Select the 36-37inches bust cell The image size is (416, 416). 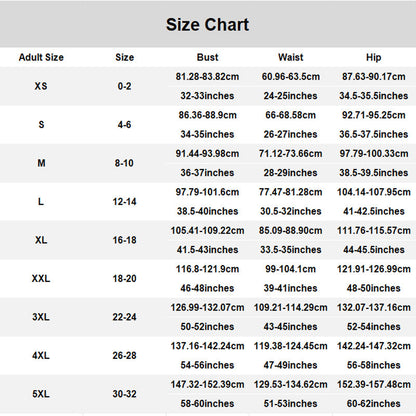coord(207,173)
